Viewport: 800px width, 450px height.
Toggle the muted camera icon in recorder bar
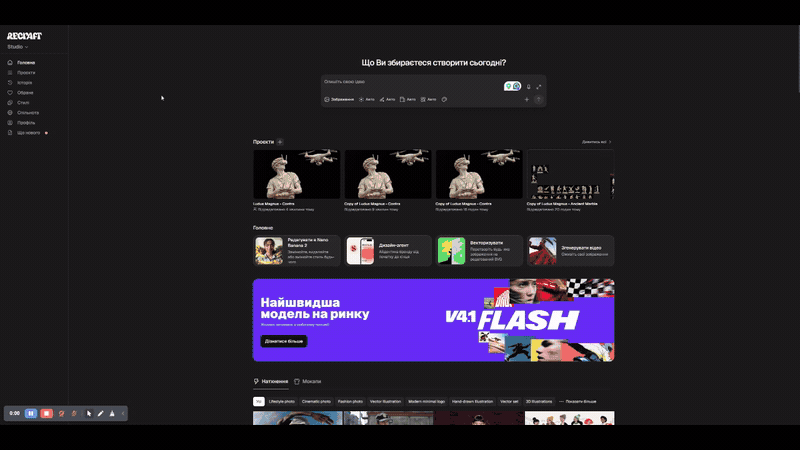(x=62, y=414)
